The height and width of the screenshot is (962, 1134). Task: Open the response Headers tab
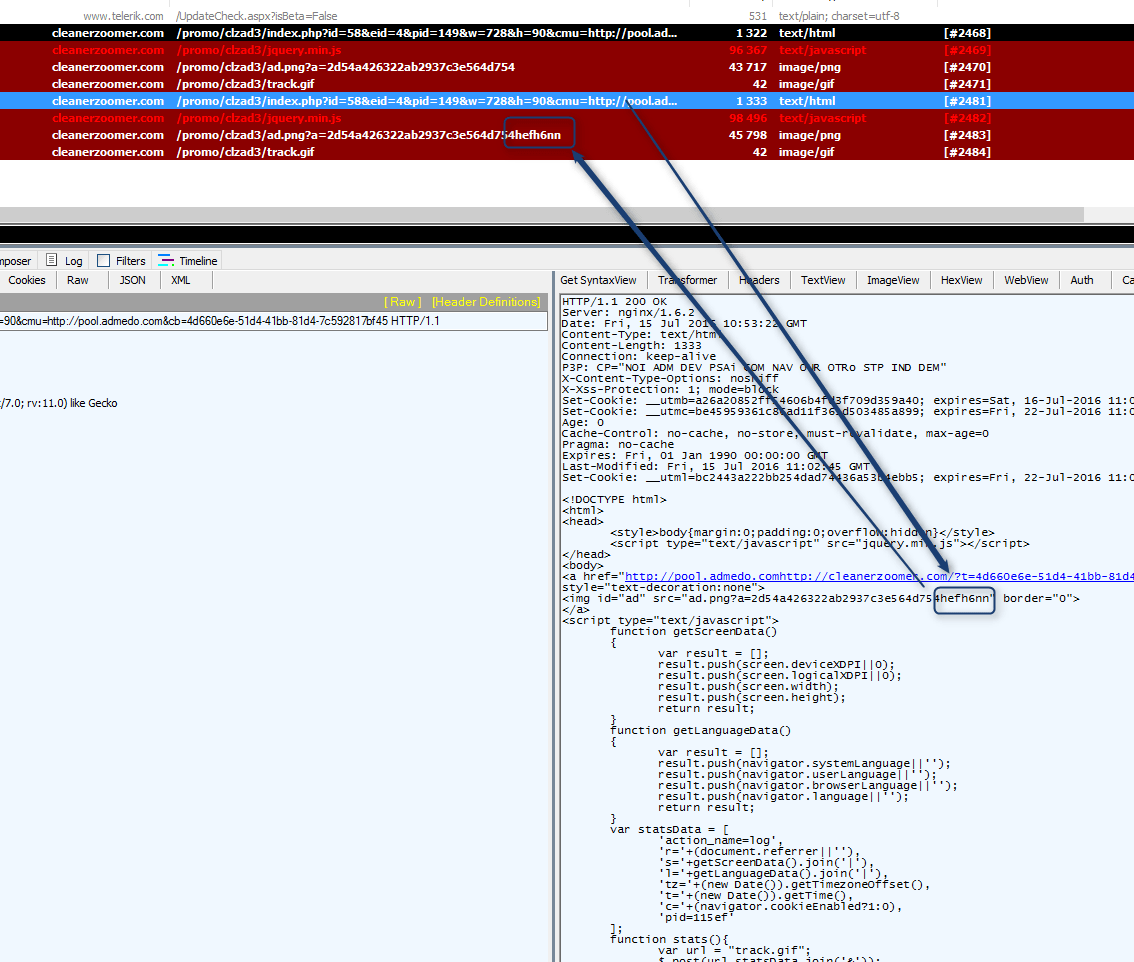click(x=759, y=280)
